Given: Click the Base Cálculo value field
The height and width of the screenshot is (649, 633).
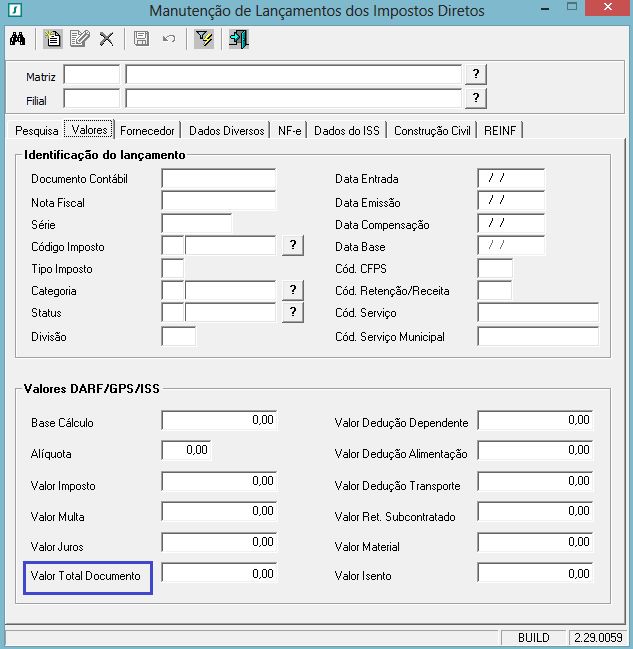Looking at the screenshot, I should (218, 421).
